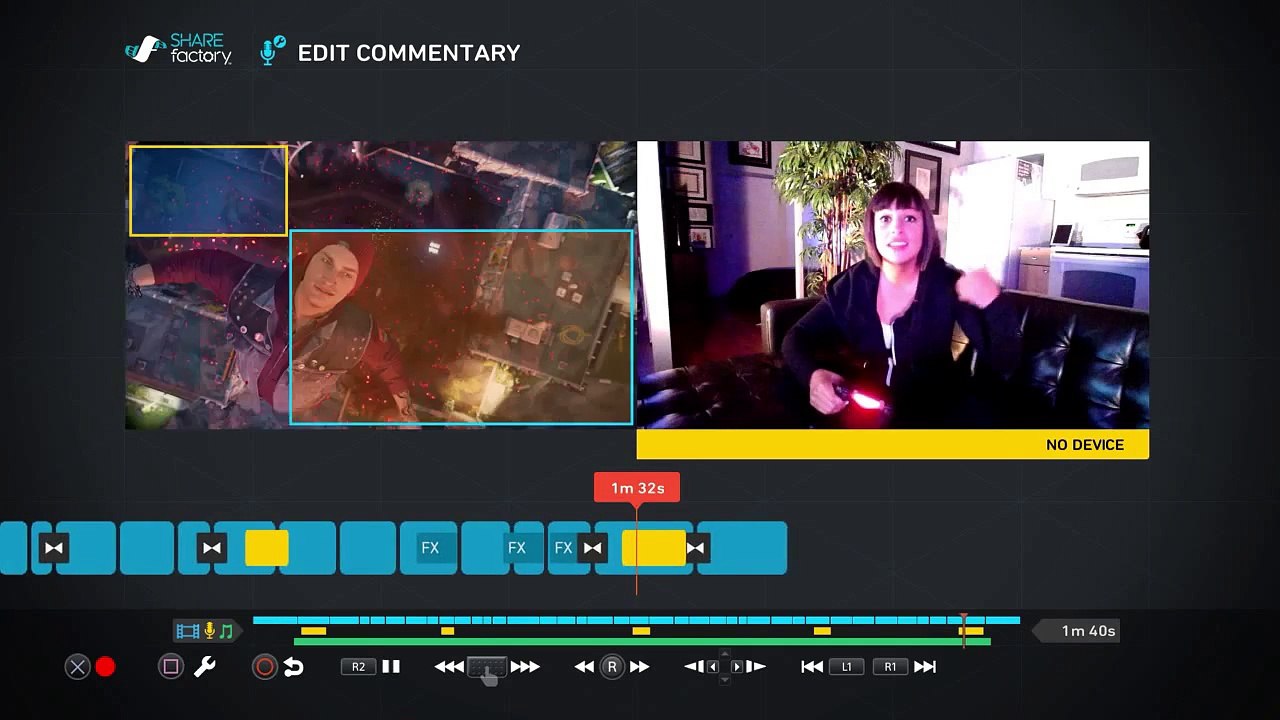Select the second transition icon beside the yellow clip
1280x720 pixels.
(211, 548)
